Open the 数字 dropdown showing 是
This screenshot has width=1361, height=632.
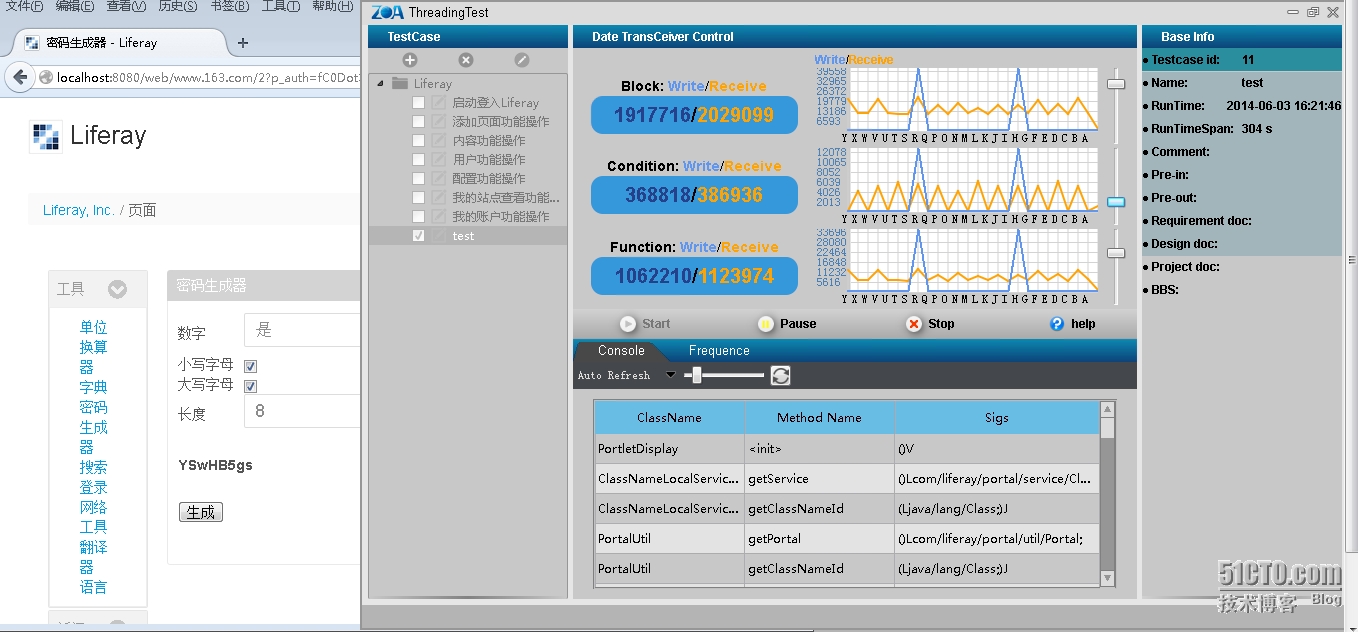pyautogui.click(x=302, y=330)
